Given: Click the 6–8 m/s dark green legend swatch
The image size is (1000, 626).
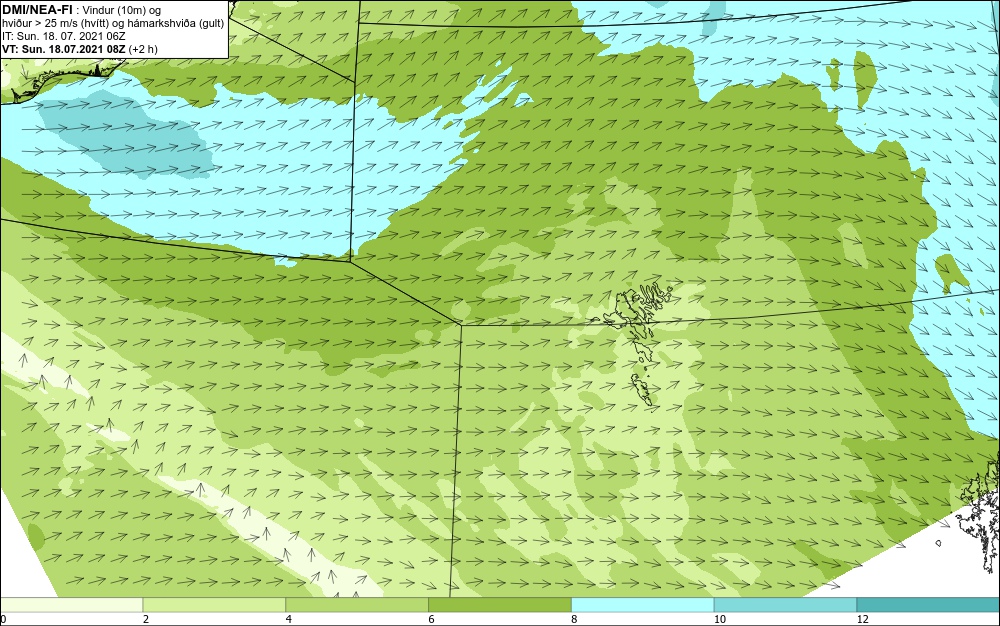Looking at the screenshot, I should 500,605.
